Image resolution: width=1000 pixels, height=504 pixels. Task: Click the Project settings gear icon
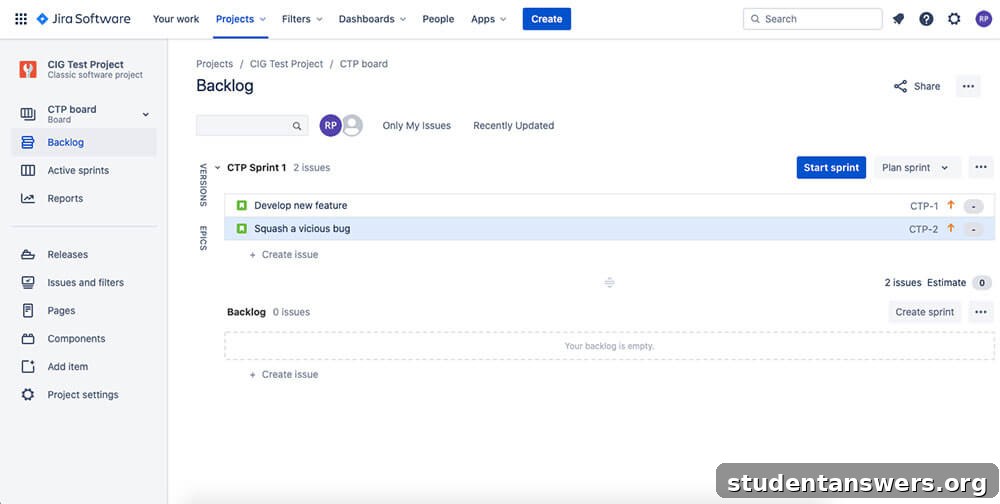(27, 395)
